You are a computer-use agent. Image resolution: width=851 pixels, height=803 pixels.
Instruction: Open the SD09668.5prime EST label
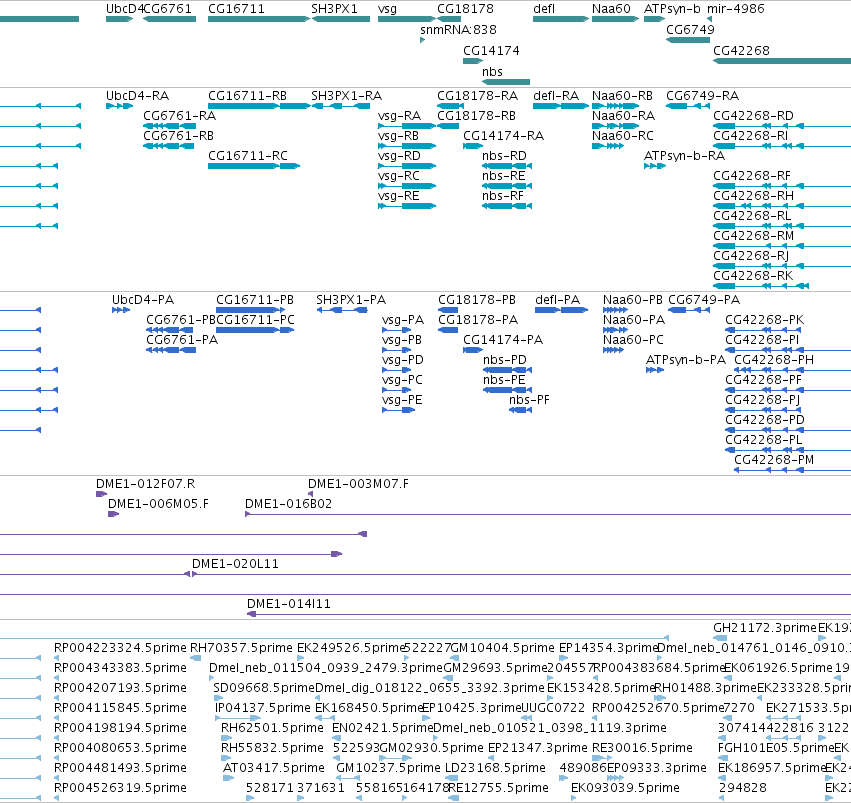coord(264,688)
